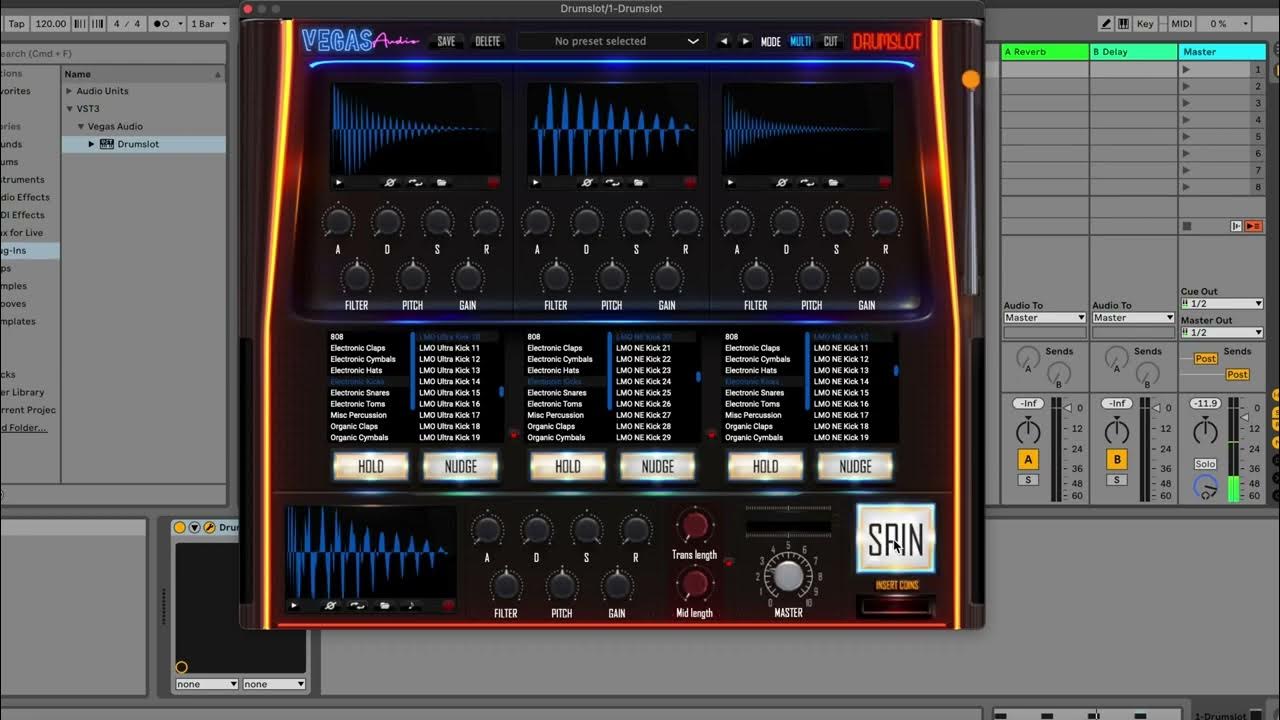Open folder icon on second waveform slot
This screenshot has width=1280, height=720.
[638, 183]
